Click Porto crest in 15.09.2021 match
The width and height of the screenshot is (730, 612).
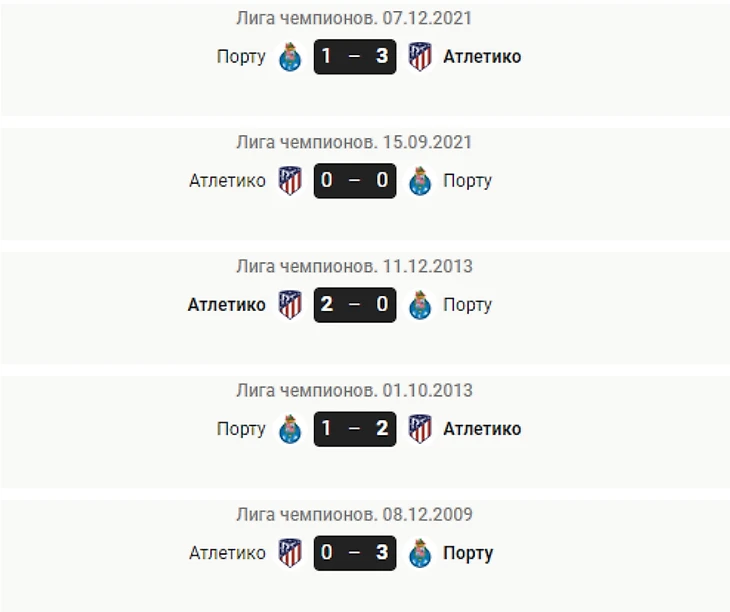420,181
